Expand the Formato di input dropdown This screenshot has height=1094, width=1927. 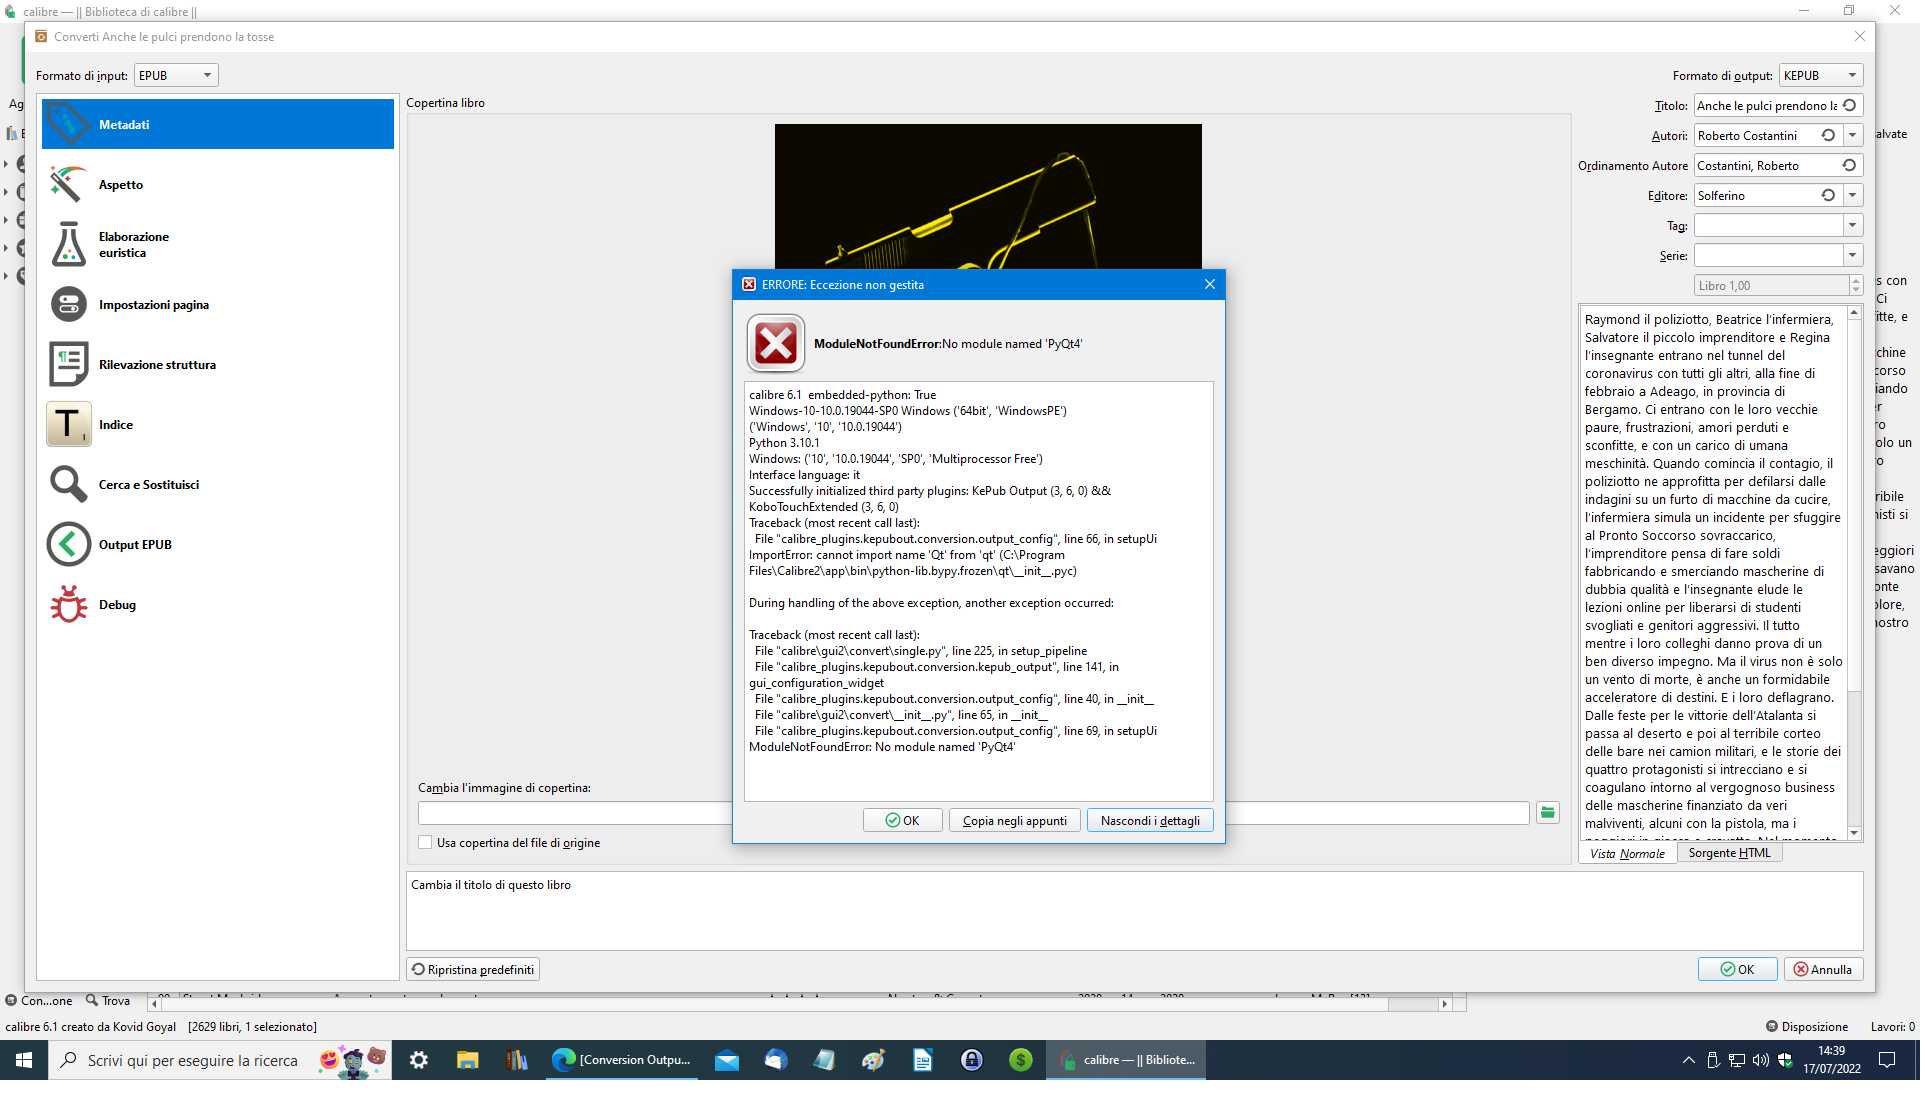point(176,75)
